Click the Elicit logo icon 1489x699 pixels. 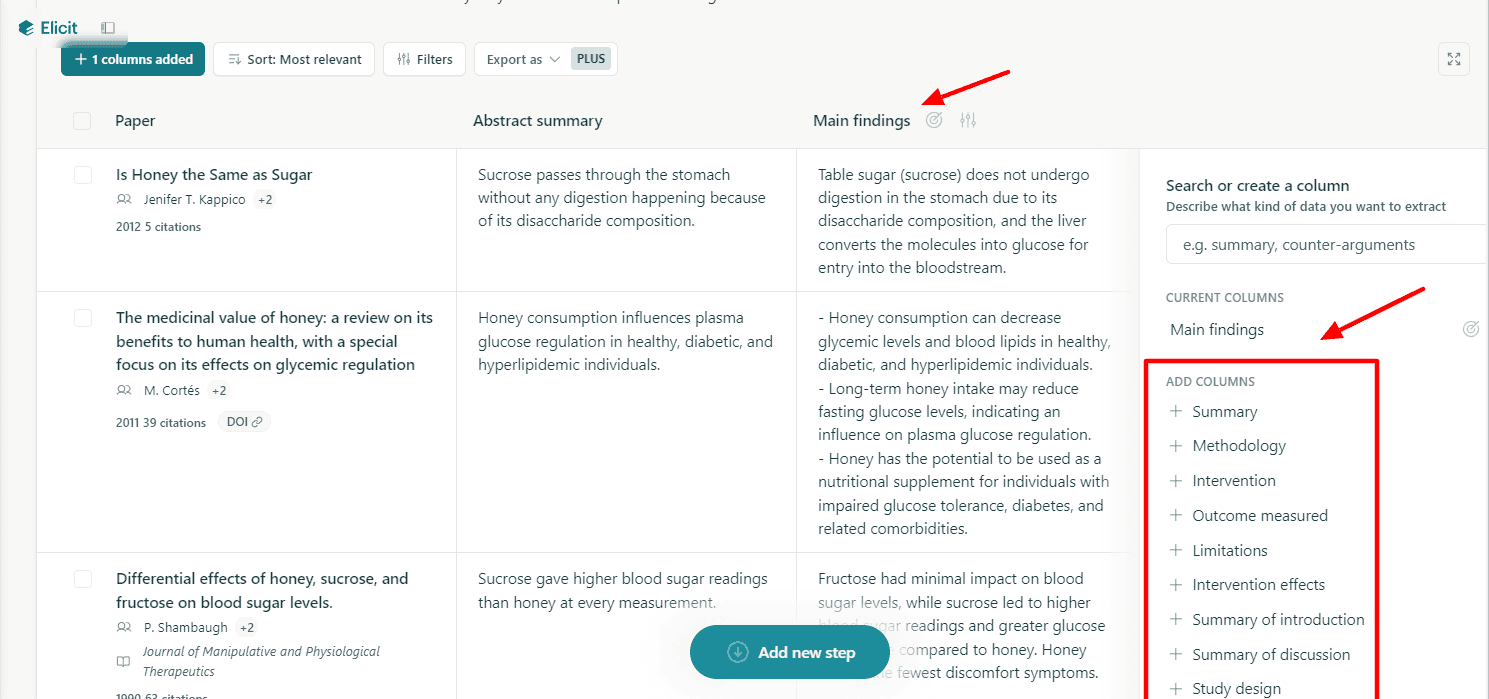click(26, 28)
